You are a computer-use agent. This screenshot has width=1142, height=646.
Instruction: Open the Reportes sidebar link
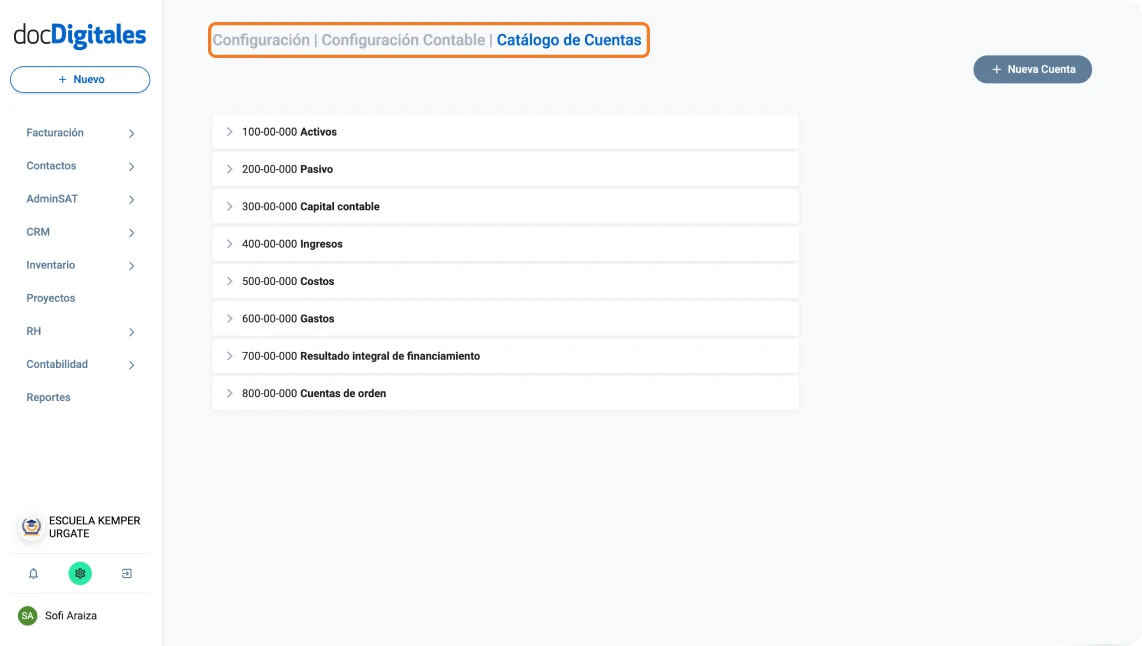[x=47, y=397]
